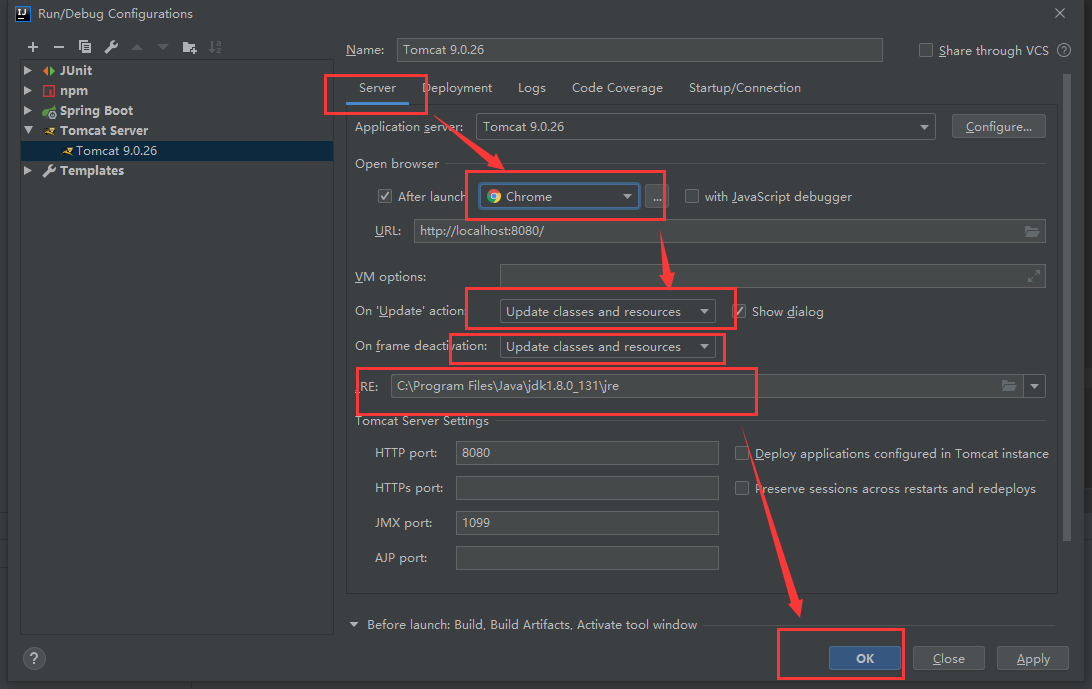Viewport: 1092px width, 689px height.
Task: Expand the JUnit node arrow
Action: pyautogui.click(x=28, y=70)
